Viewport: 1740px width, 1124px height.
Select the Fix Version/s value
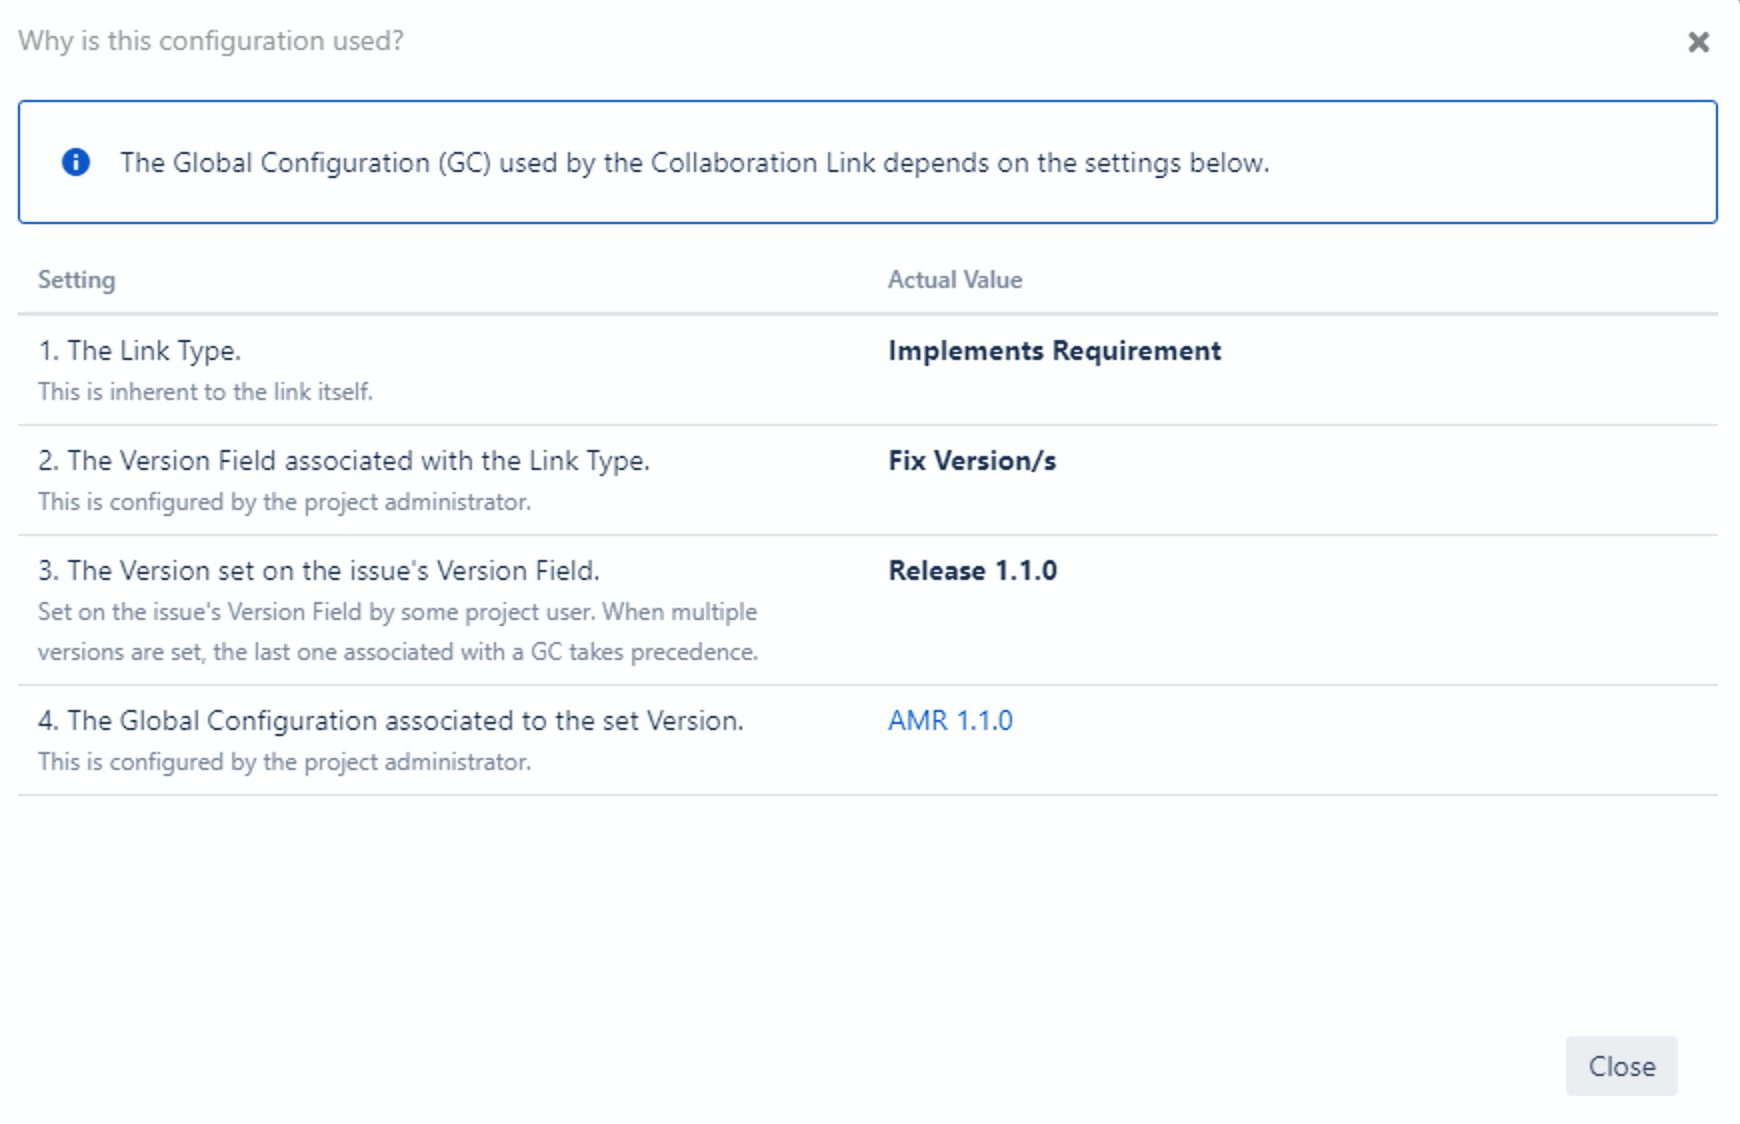click(x=972, y=461)
